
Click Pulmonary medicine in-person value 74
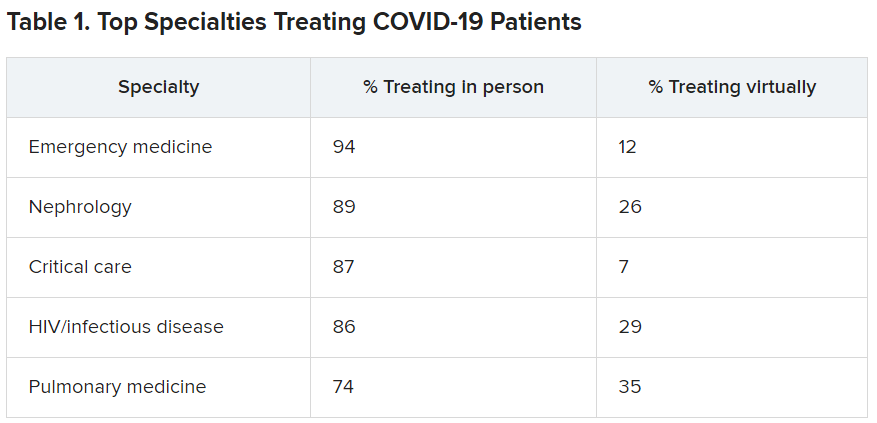344,387
